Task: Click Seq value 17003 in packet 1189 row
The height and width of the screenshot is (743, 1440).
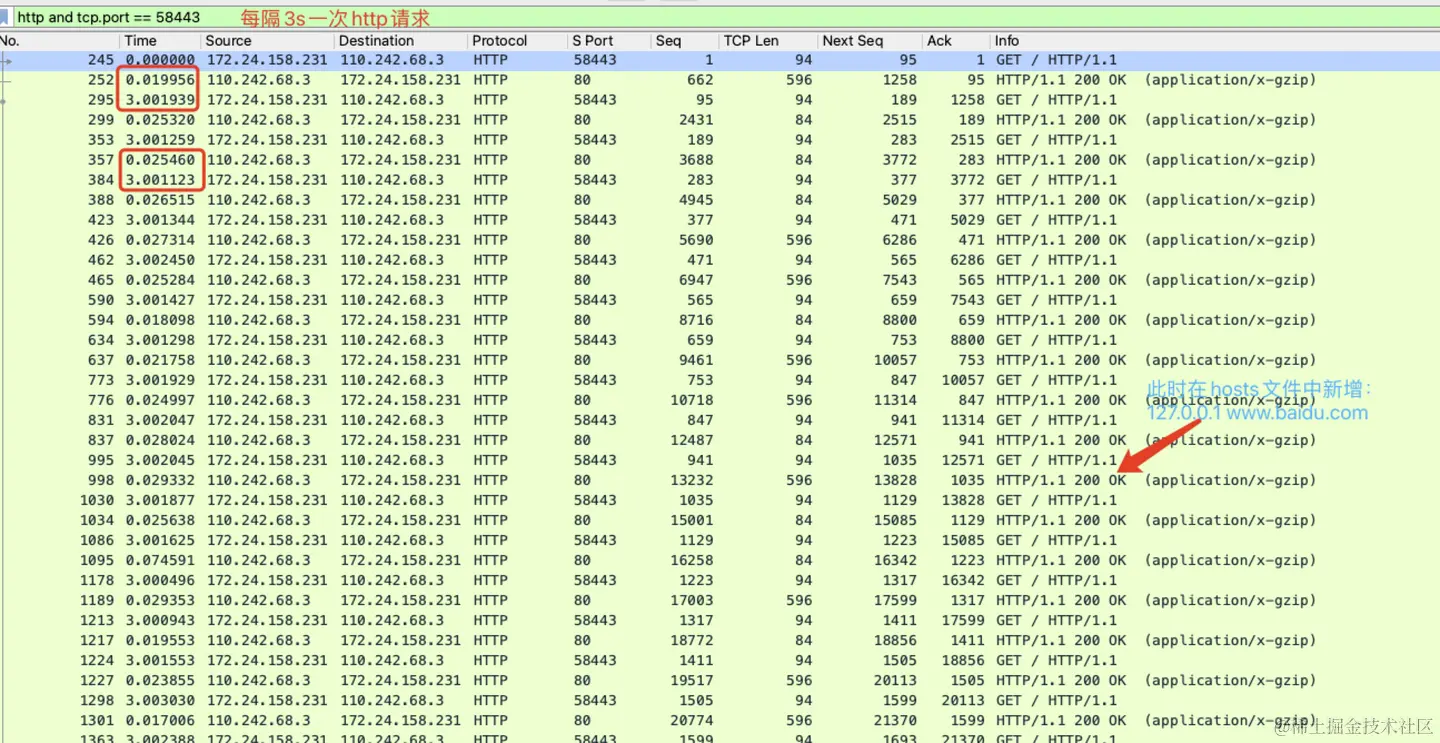Action: click(x=692, y=600)
